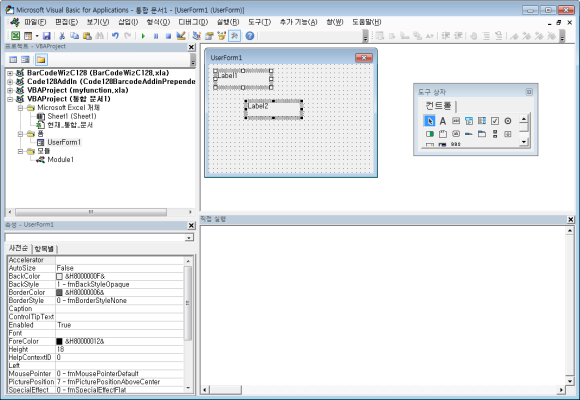Select Sheet1 (Sheet1) in project tree

click(72, 116)
